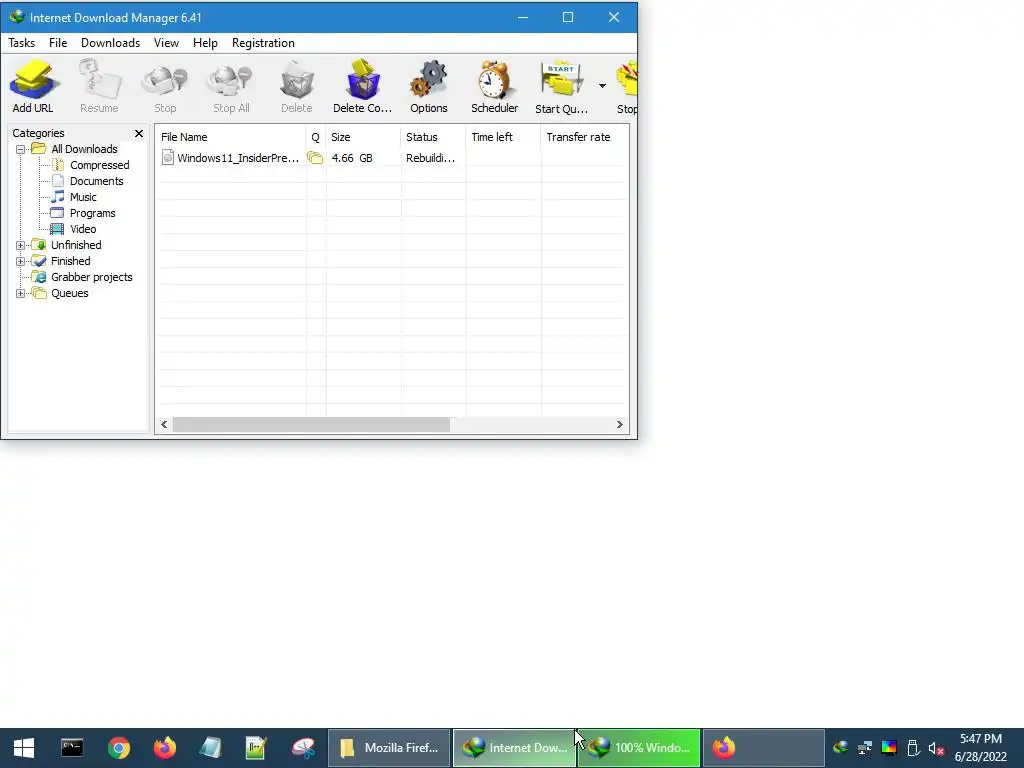Click the horizontal scrollbar right arrow
1024x768 pixels.
tap(620, 424)
